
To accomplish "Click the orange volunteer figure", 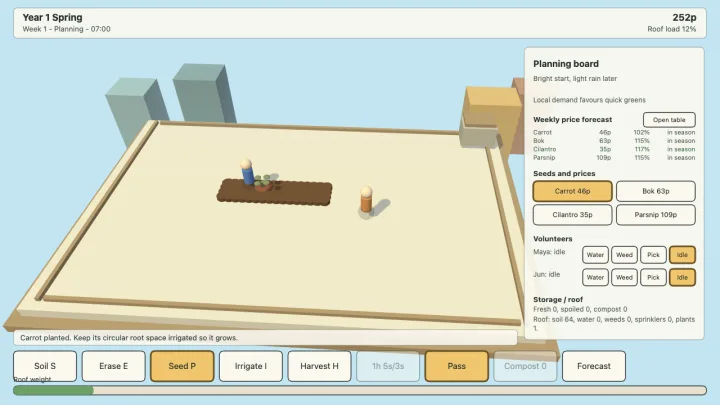I will (366, 200).
